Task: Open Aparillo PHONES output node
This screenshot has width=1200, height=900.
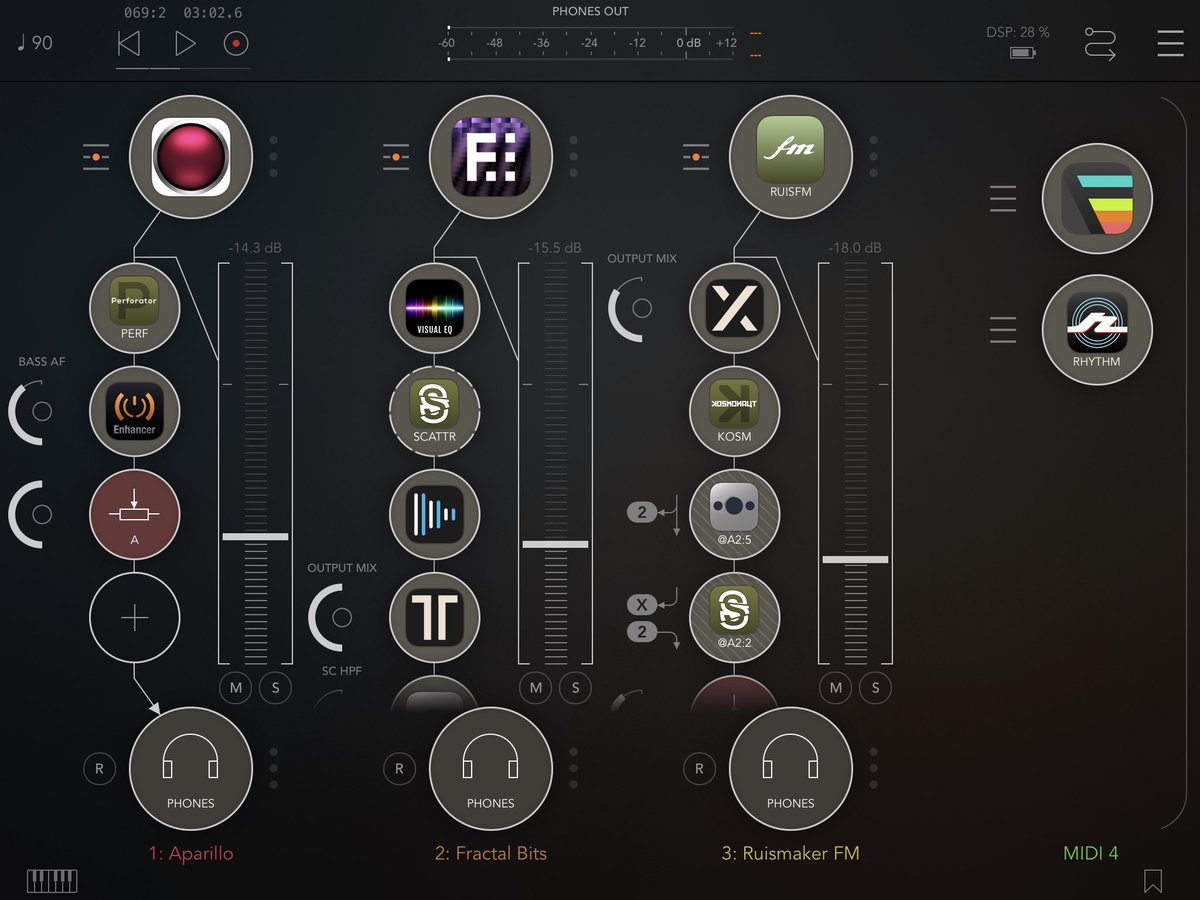Action: [x=191, y=769]
